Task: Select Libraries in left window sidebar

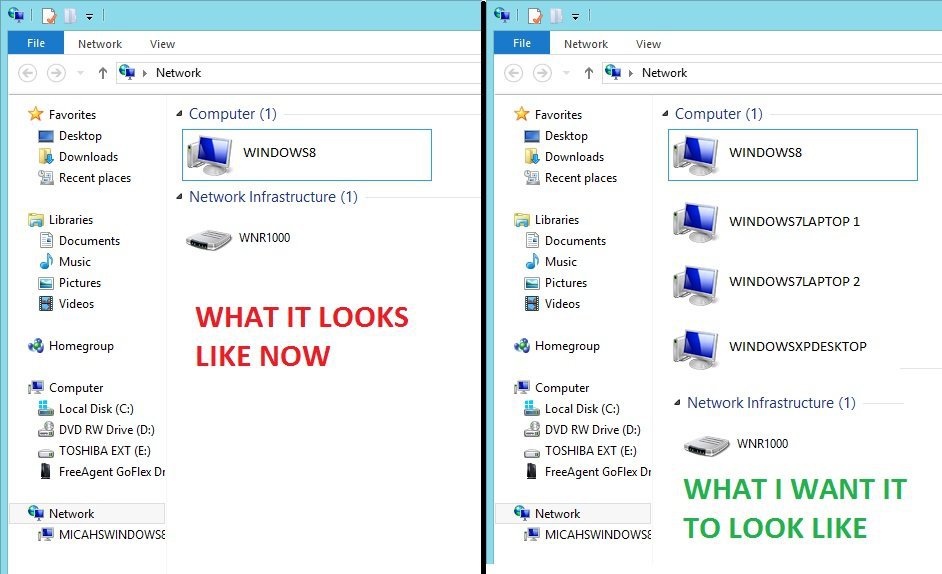Action: pyautogui.click(x=61, y=220)
